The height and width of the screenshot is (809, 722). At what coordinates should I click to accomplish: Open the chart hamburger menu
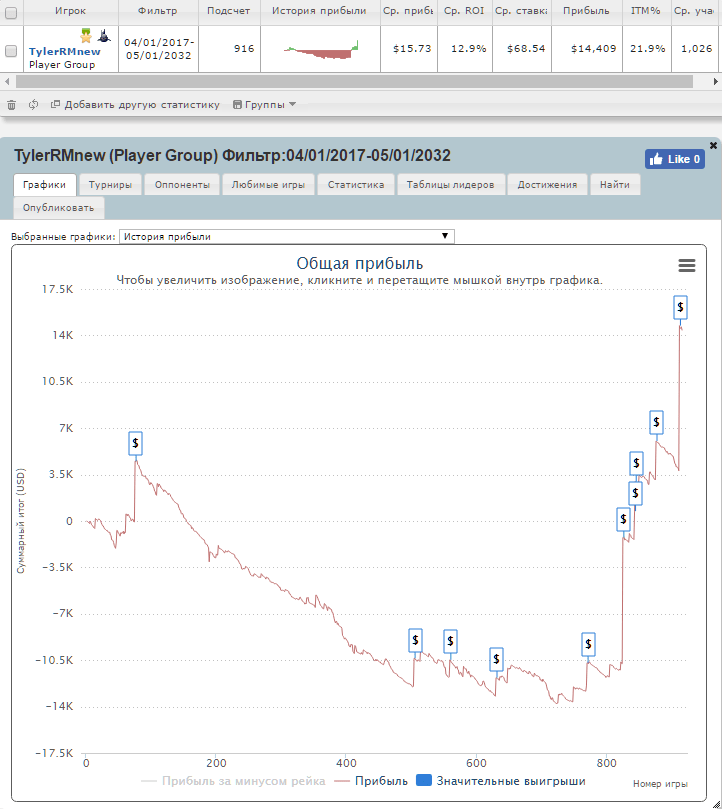[686, 264]
